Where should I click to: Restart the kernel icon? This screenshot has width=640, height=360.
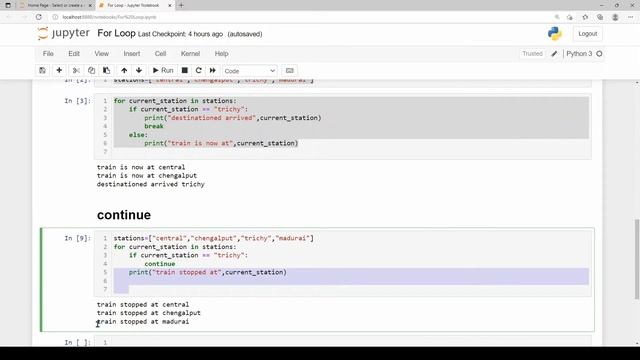coord(199,71)
